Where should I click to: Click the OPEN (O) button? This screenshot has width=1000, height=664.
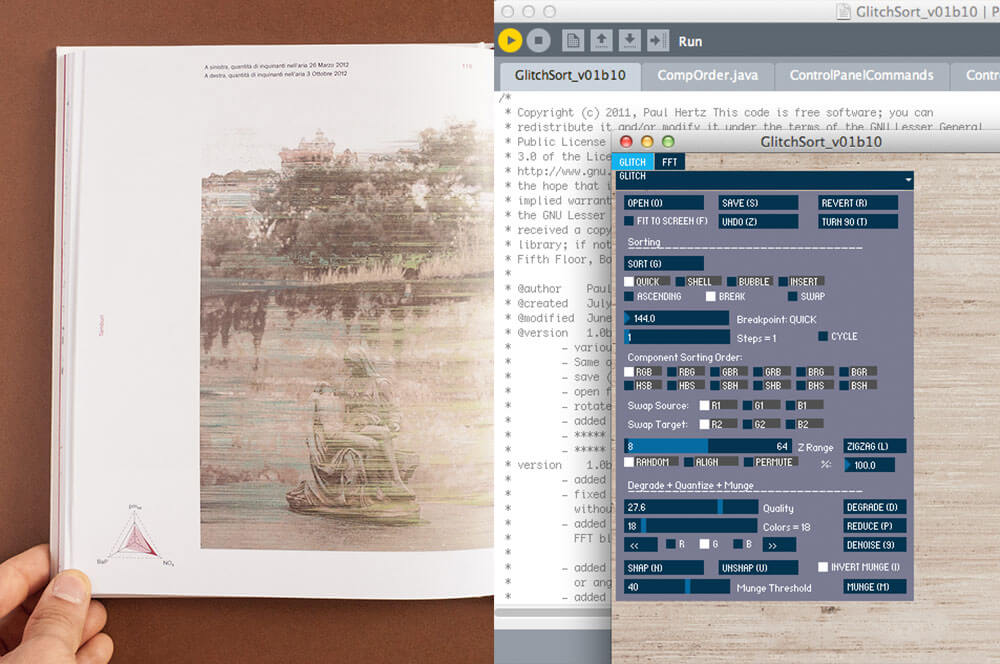(x=664, y=203)
